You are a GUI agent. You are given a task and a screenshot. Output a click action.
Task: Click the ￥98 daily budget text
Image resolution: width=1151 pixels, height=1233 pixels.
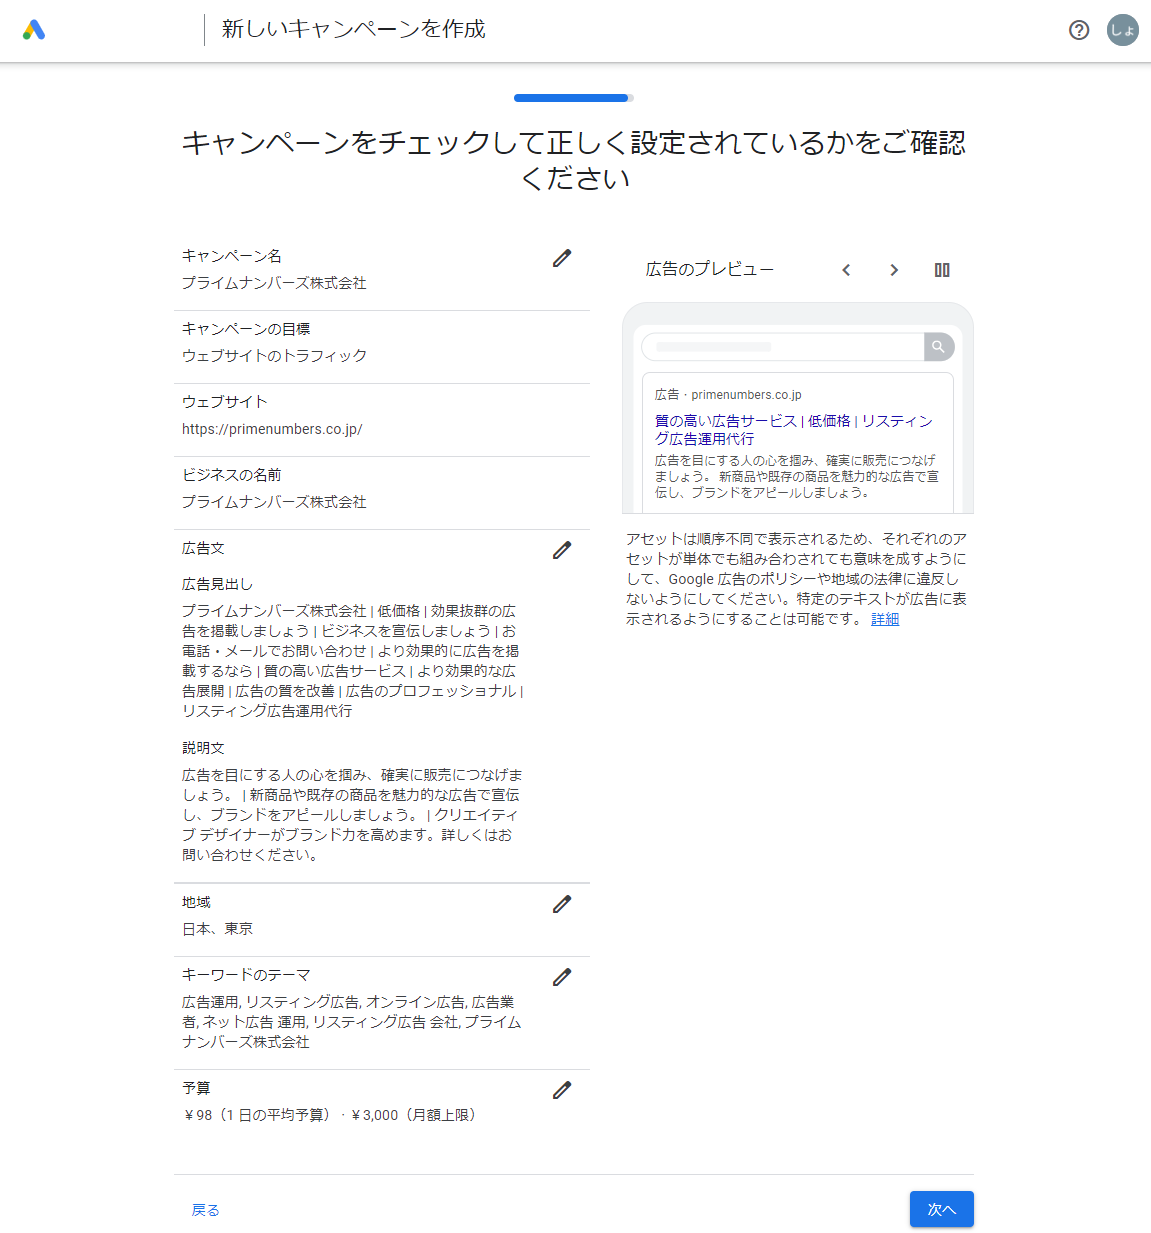(x=257, y=1115)
